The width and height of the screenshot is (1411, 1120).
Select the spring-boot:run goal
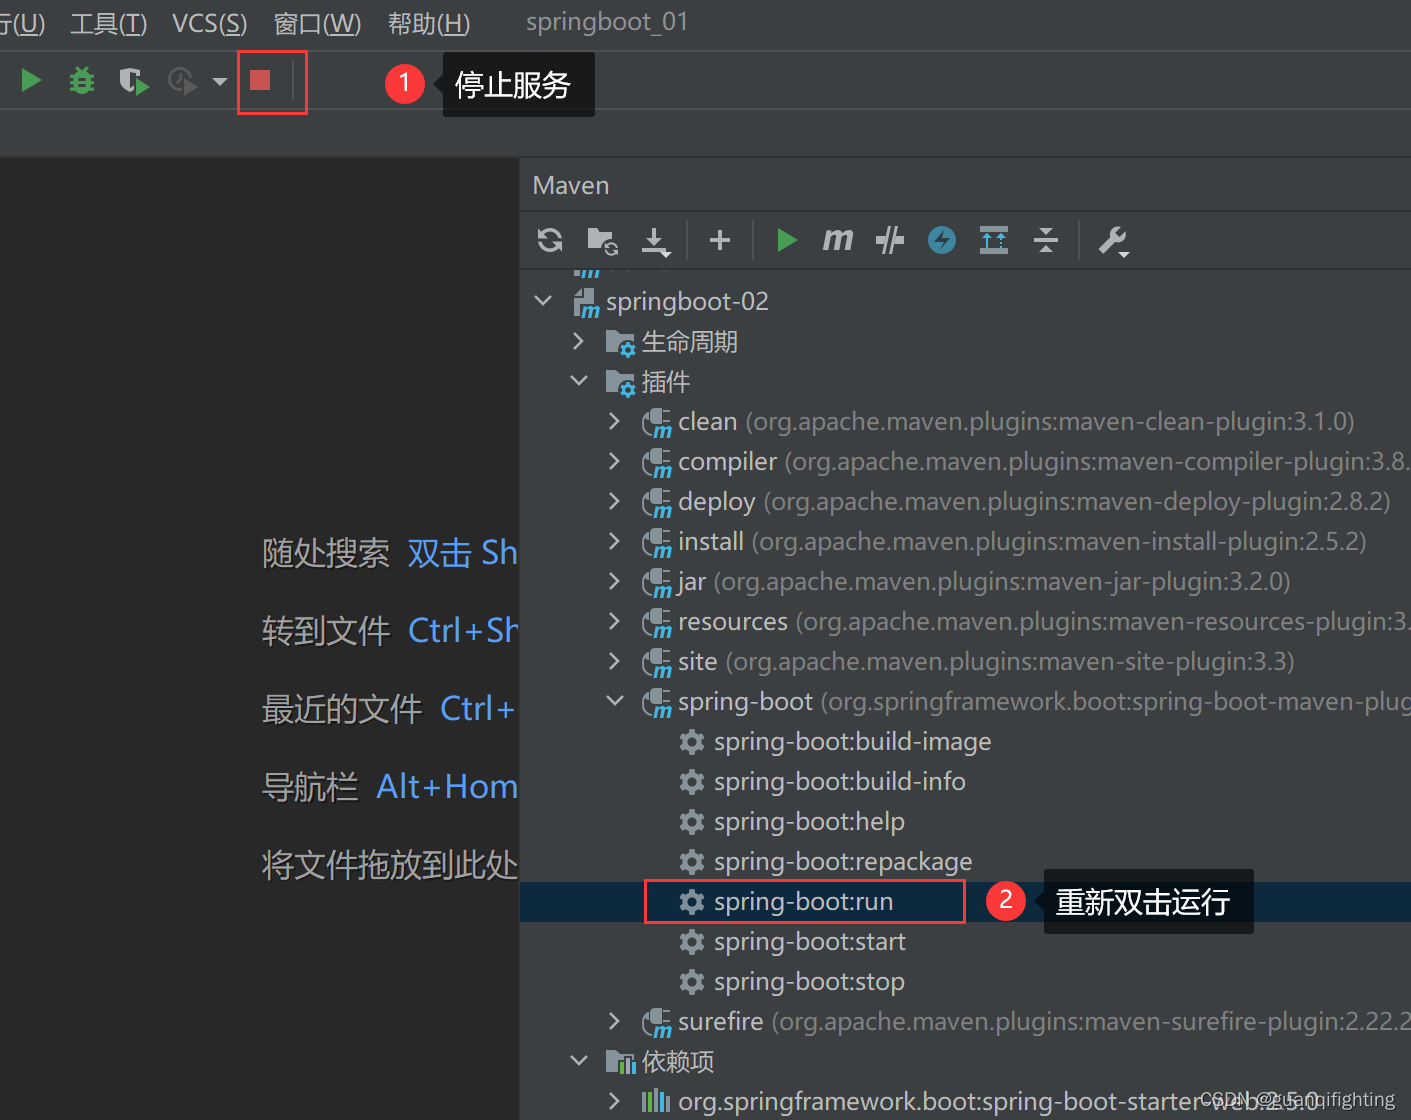[x=803, y=901]
